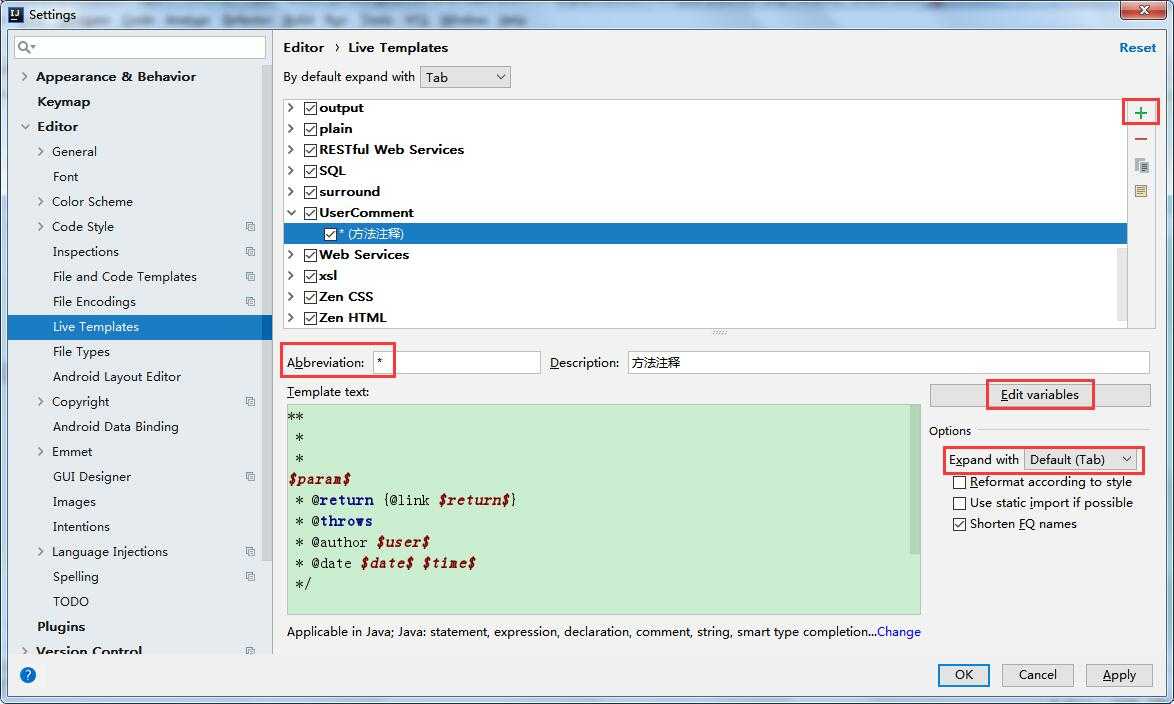1174x704 pixels.
Task: Click the restore deleted defaults icon
Action: (1141, 191)
